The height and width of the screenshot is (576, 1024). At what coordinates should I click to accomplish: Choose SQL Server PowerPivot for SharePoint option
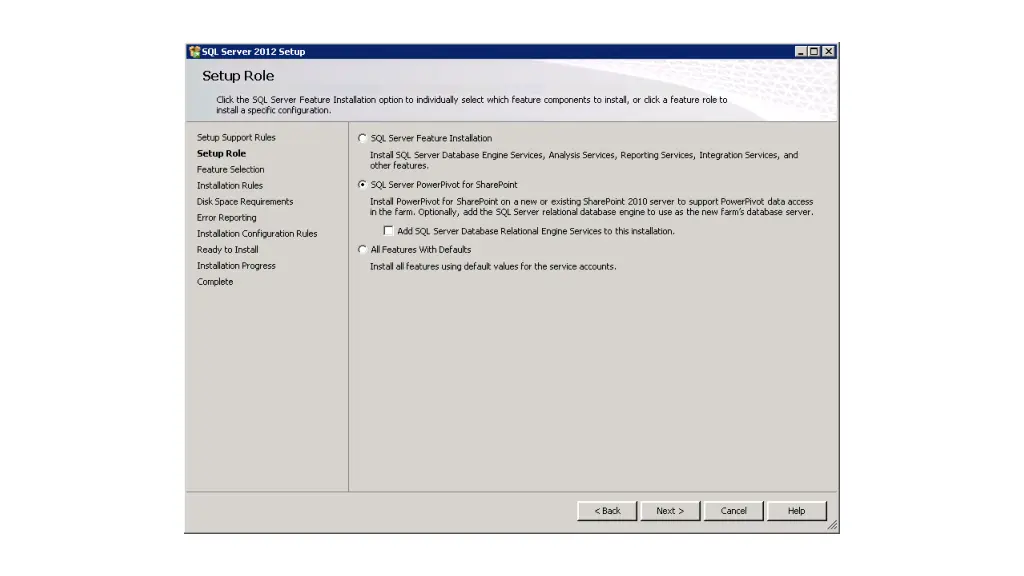pos(362,185)
